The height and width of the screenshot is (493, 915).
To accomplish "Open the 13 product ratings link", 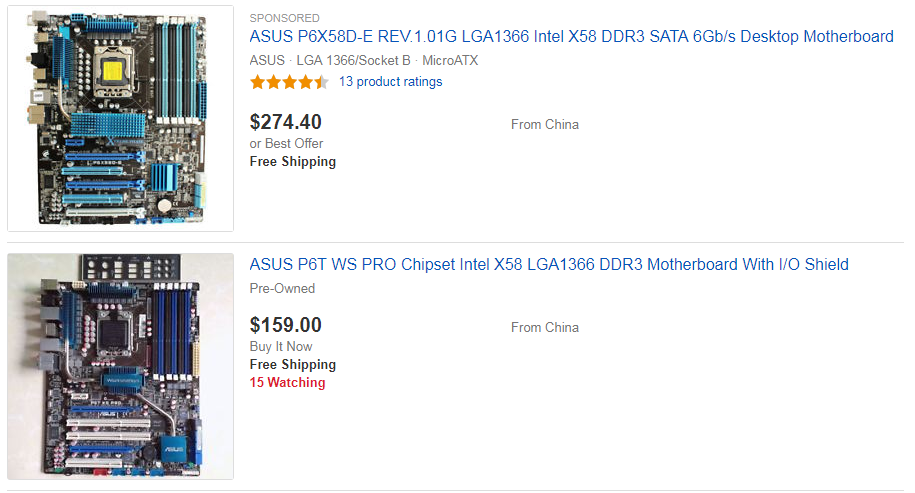I will click(390, 82).
